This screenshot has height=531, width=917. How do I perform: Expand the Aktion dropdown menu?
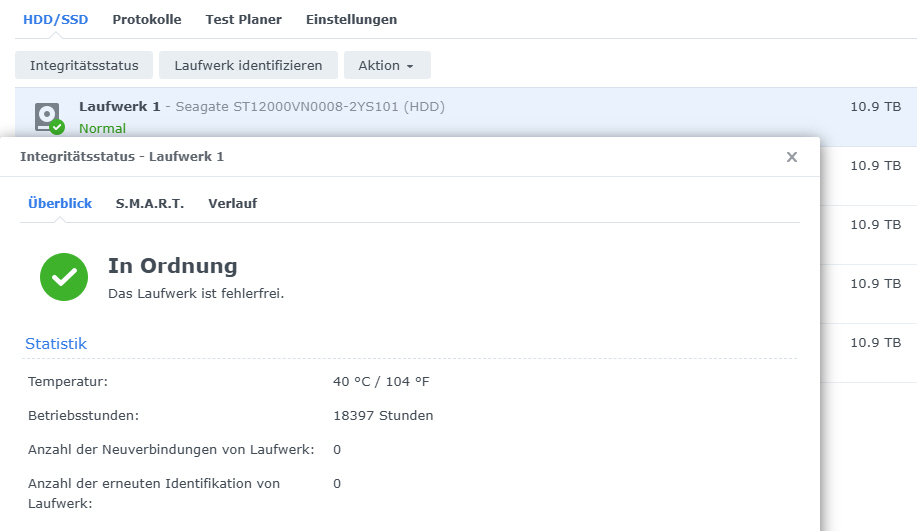[387, 66]
